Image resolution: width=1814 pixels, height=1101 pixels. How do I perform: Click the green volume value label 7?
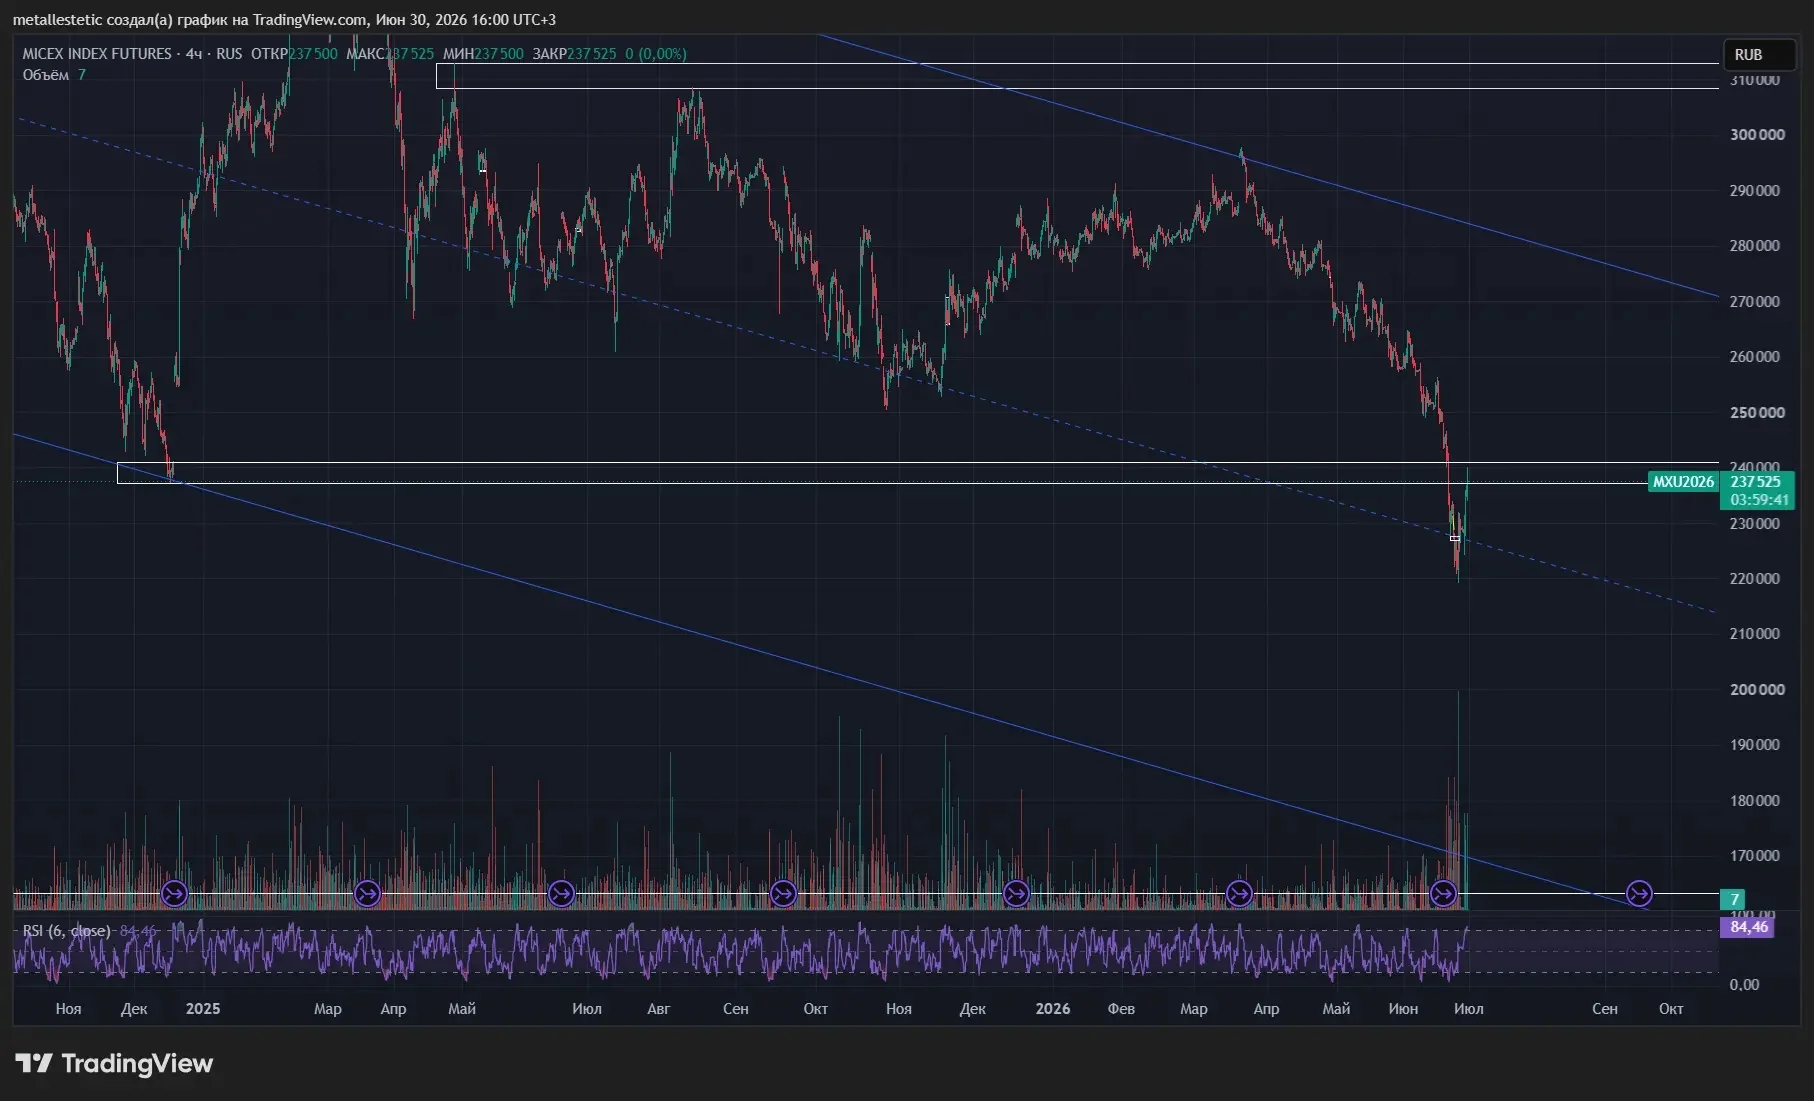click(x=1734, y=899)
